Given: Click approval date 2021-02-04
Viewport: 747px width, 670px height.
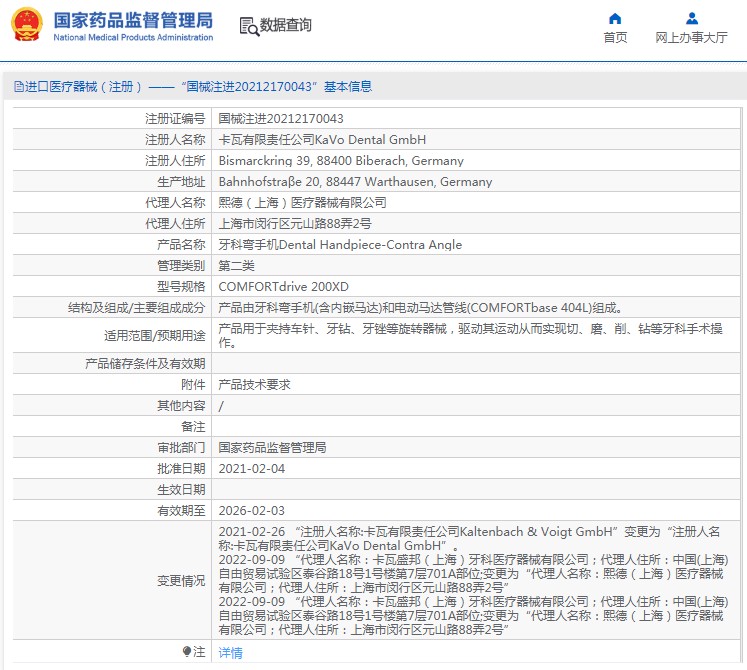Looking at the screenshot, I should pos(252,468).
